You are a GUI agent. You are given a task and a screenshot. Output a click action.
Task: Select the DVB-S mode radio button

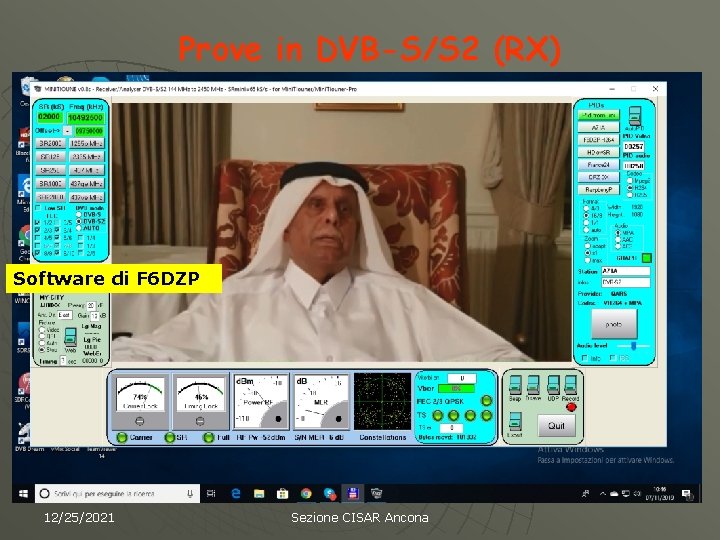pos(79,214)
